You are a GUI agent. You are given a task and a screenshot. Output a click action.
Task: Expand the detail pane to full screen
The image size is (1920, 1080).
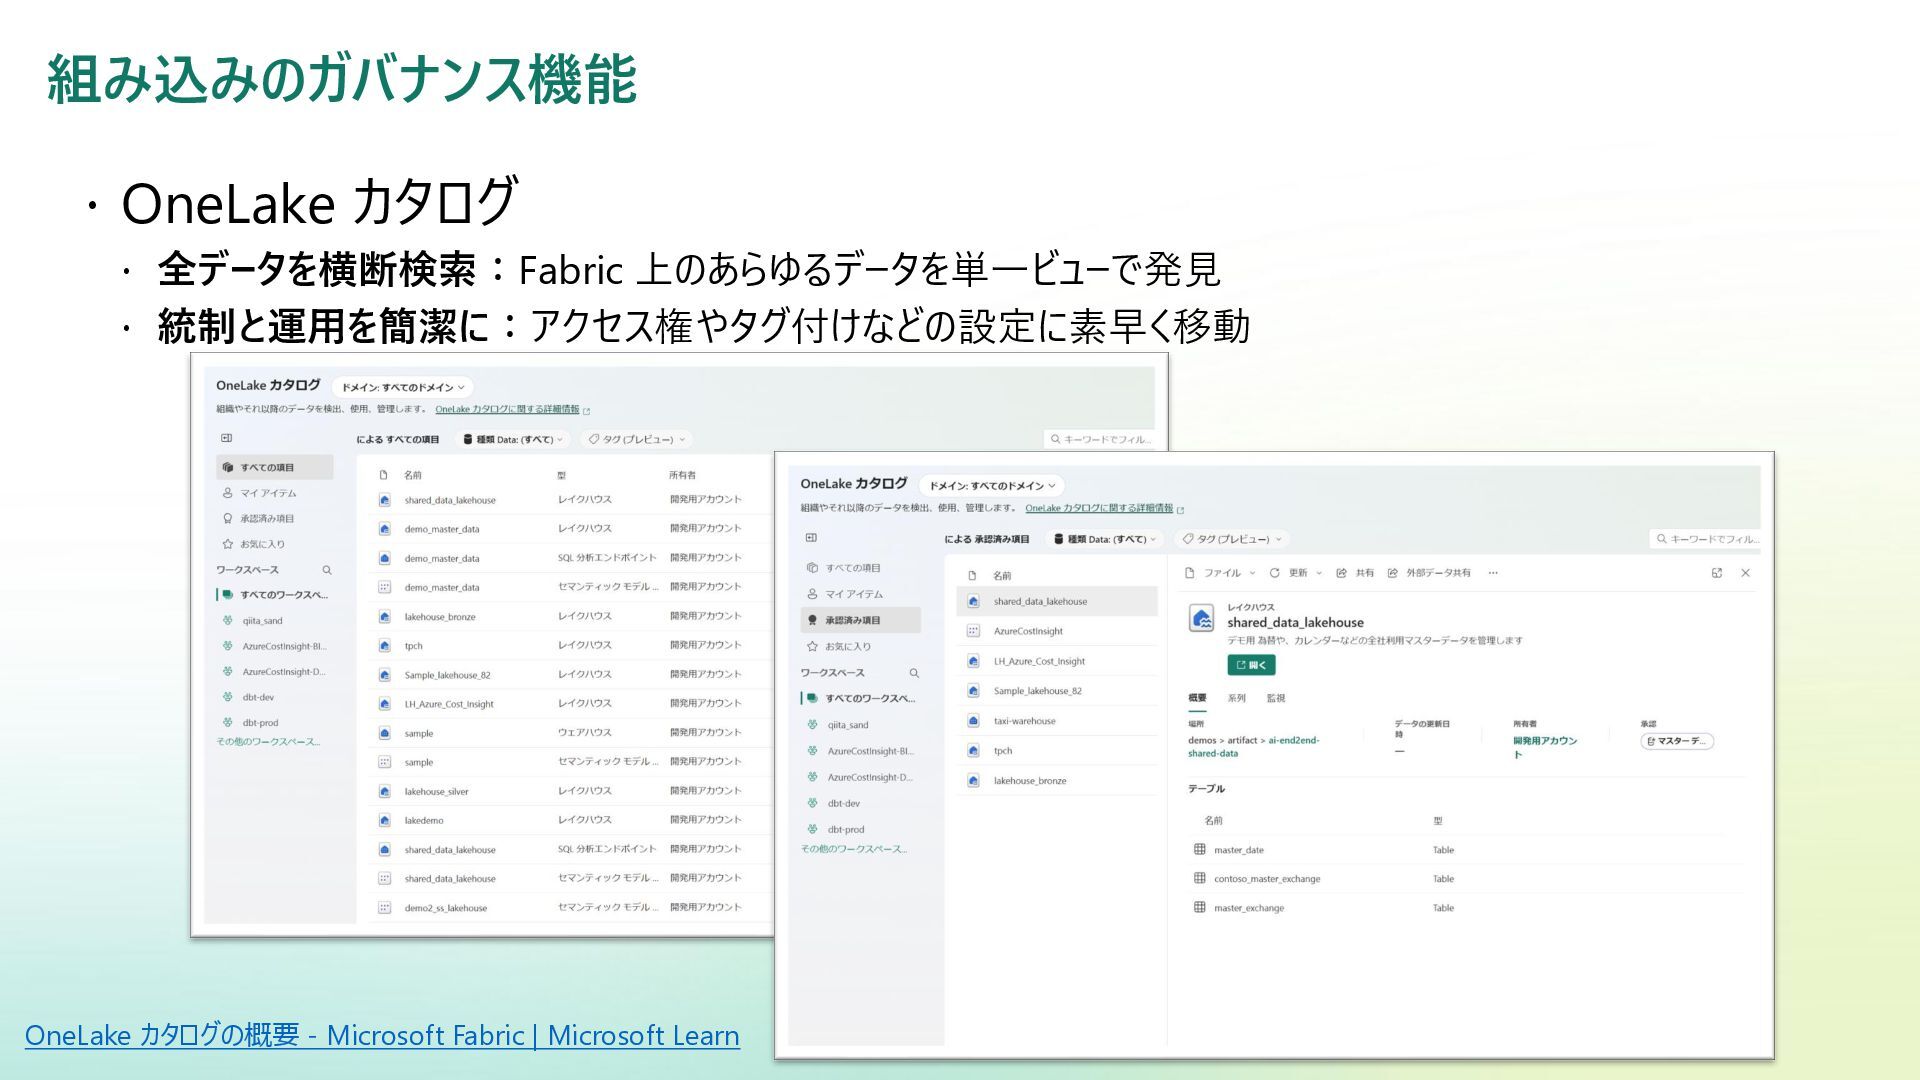click(x=1717, y=573)
